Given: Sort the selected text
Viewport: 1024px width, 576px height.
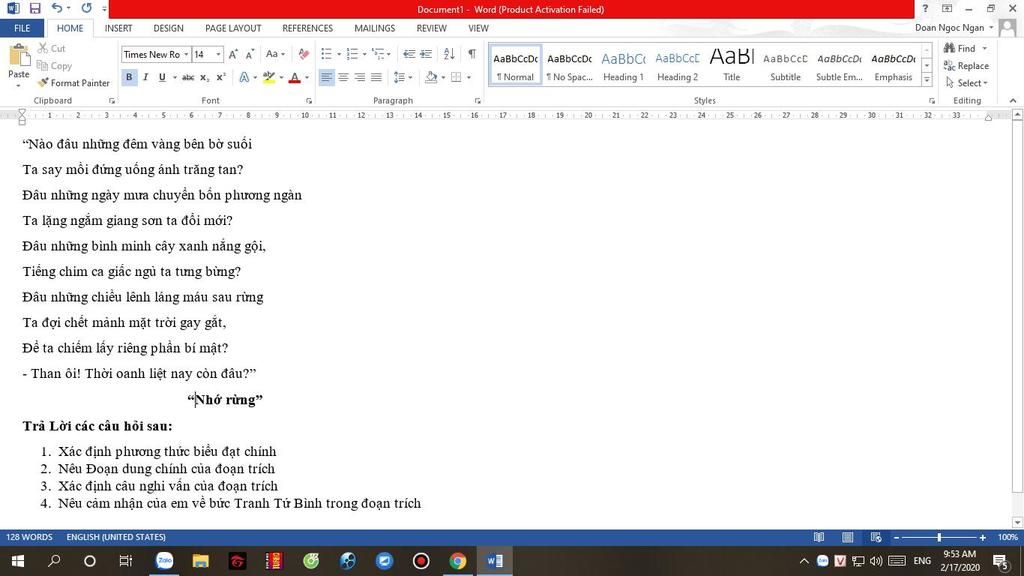Looking at the screenshot, I should [449, 54].
